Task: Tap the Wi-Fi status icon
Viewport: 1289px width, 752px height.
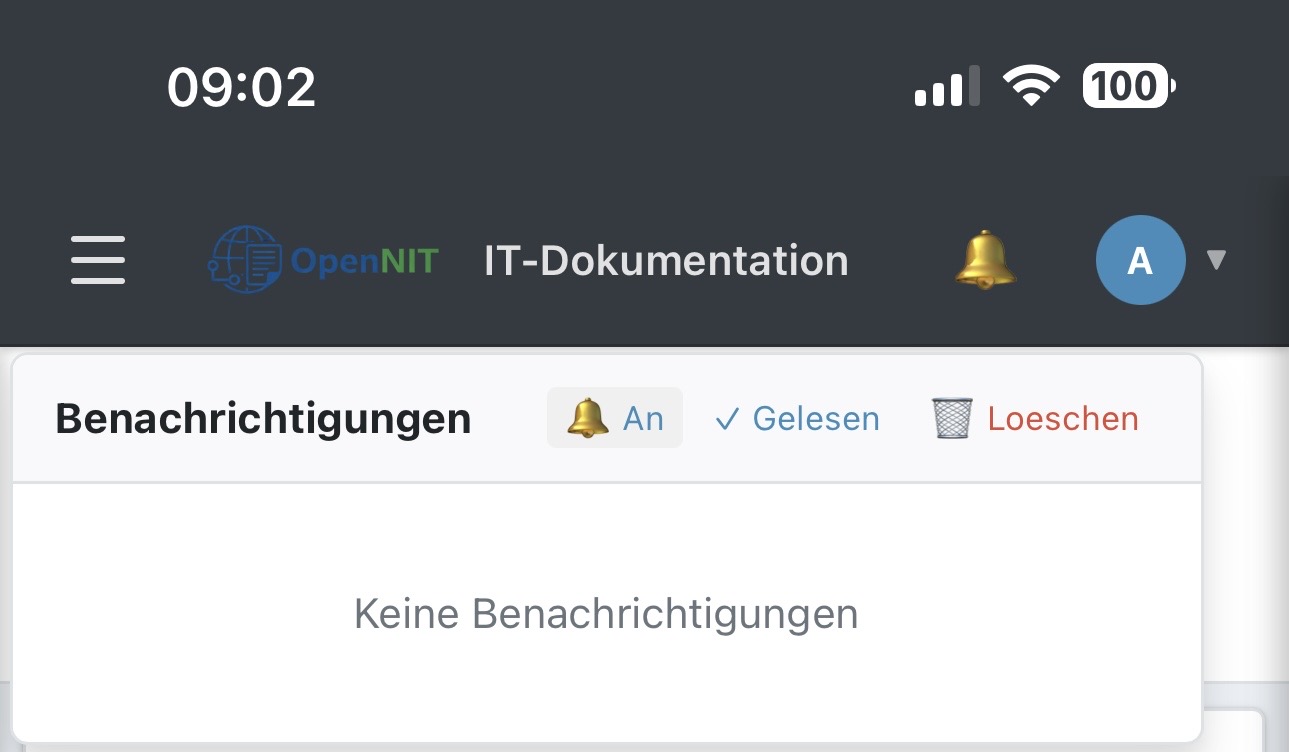Action: point(1033,87)
